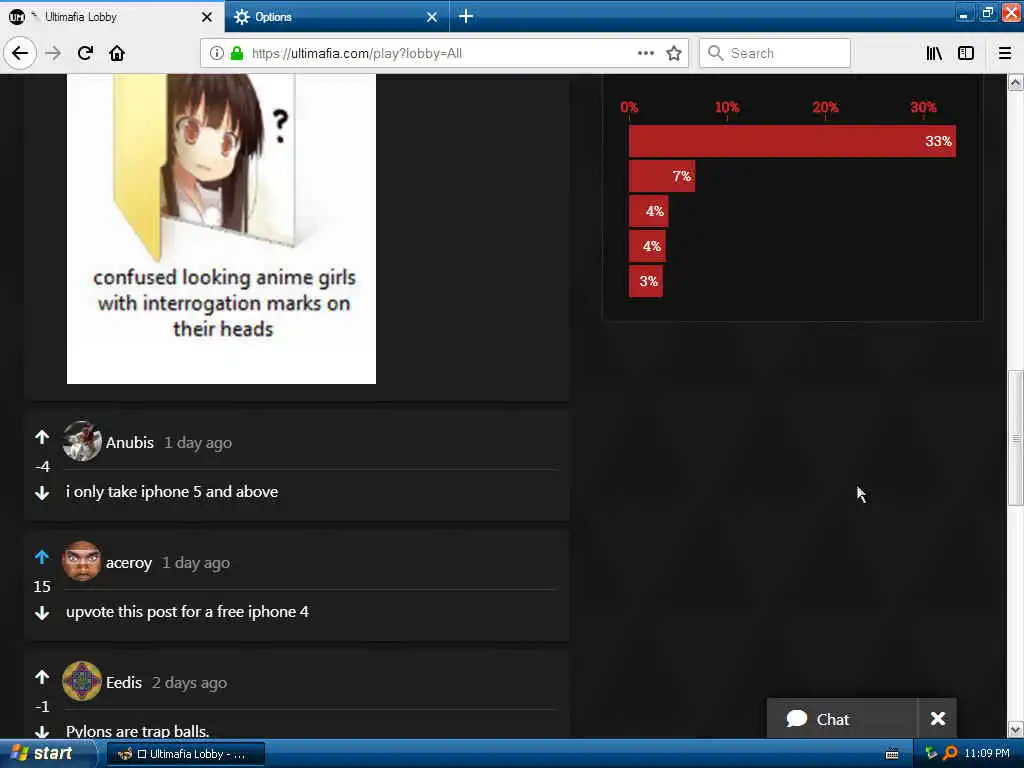This screenshot has height=768, width=1024.
Task: Click the keyboard icon in system tray
Action: point(891,754)
